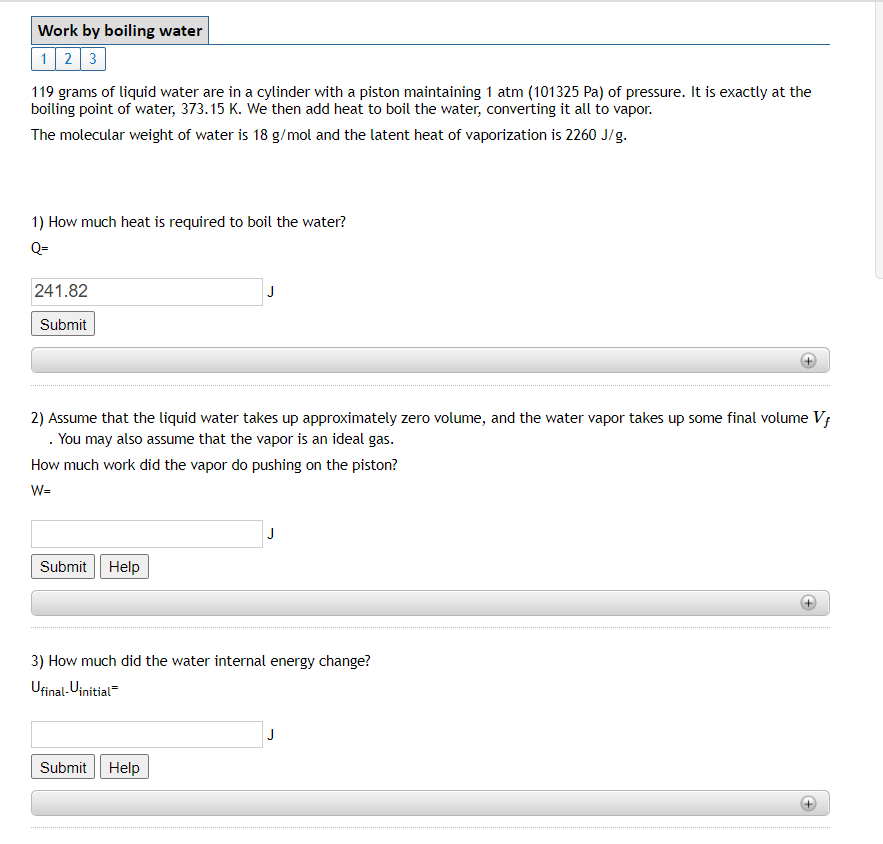Screen dimensions: 883x844
Task: Expand the feedback bar under question 3
Action: click(x=430, y=802)
